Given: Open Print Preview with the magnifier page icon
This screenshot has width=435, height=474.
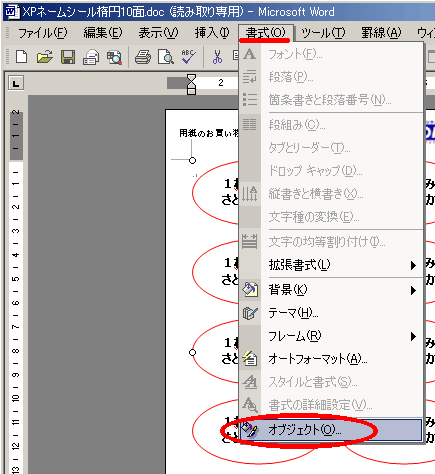Looking at the screenshot, I should point(166,57).
